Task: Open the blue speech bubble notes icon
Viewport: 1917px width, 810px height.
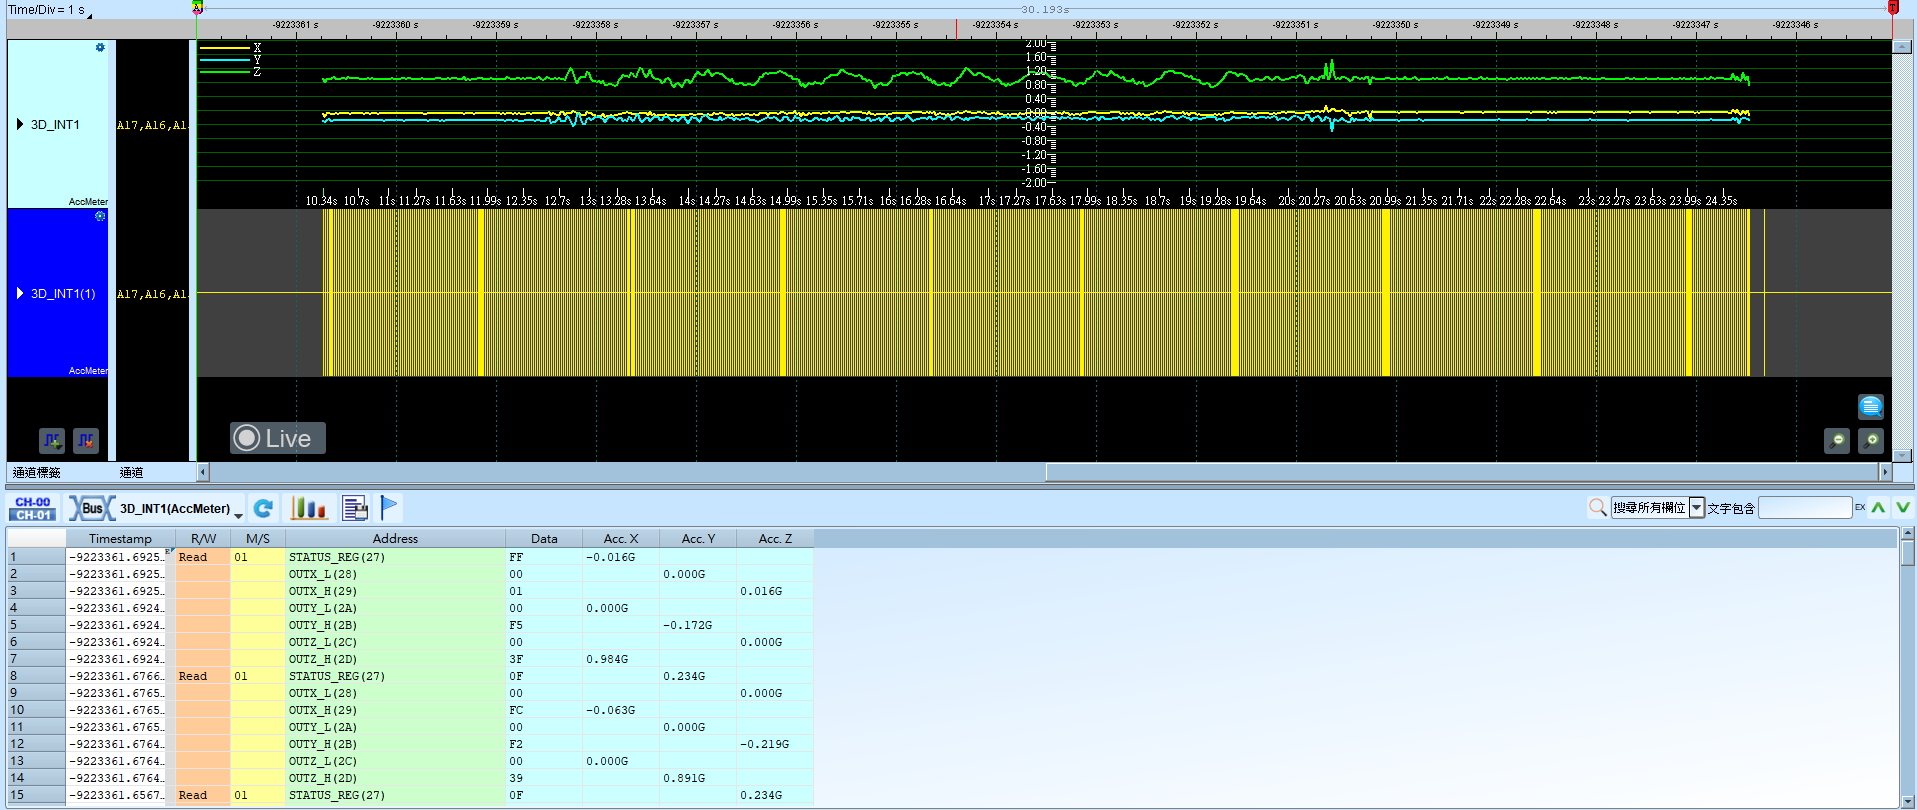Action: [1871, 406]
